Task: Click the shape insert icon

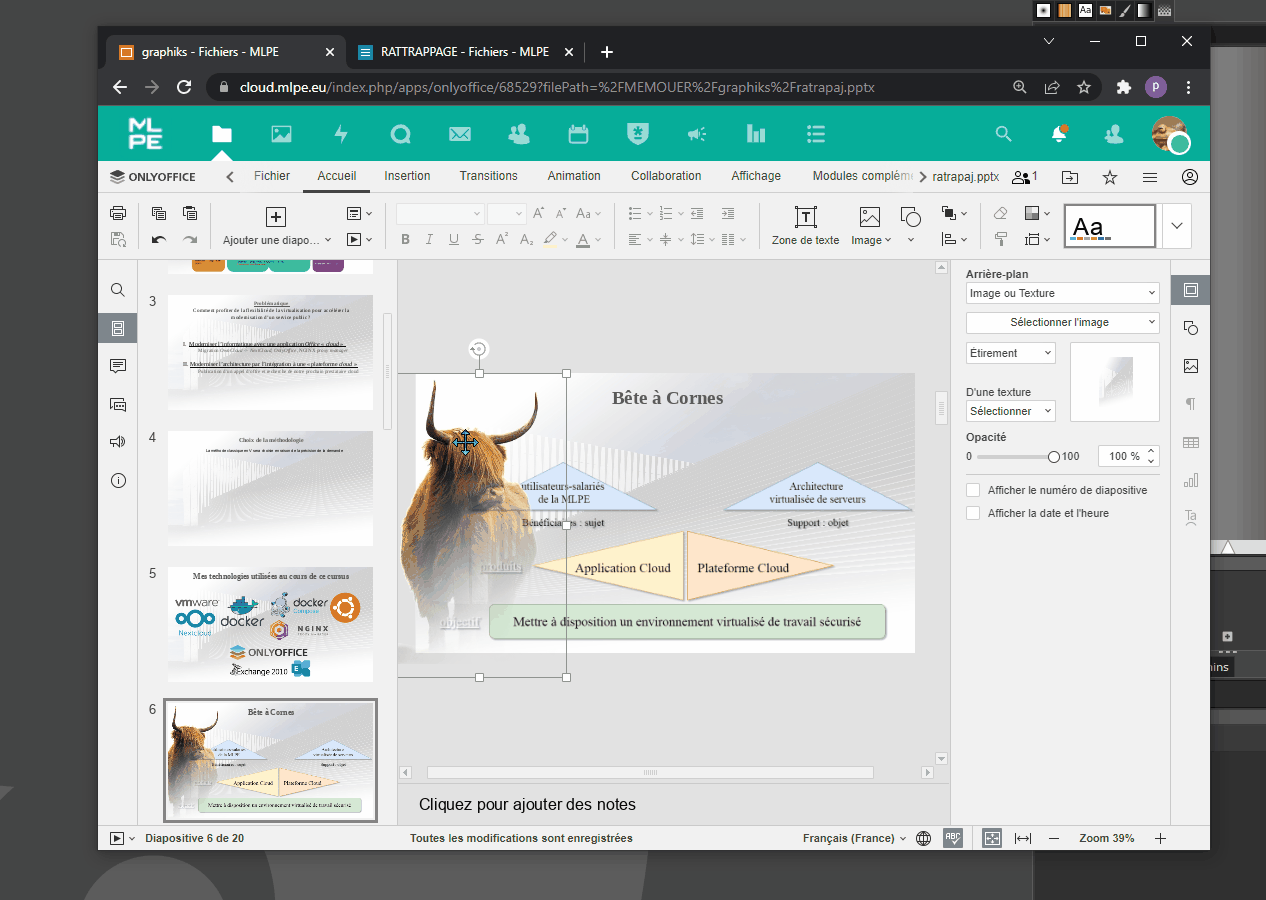Action: (x=910, y=217)
